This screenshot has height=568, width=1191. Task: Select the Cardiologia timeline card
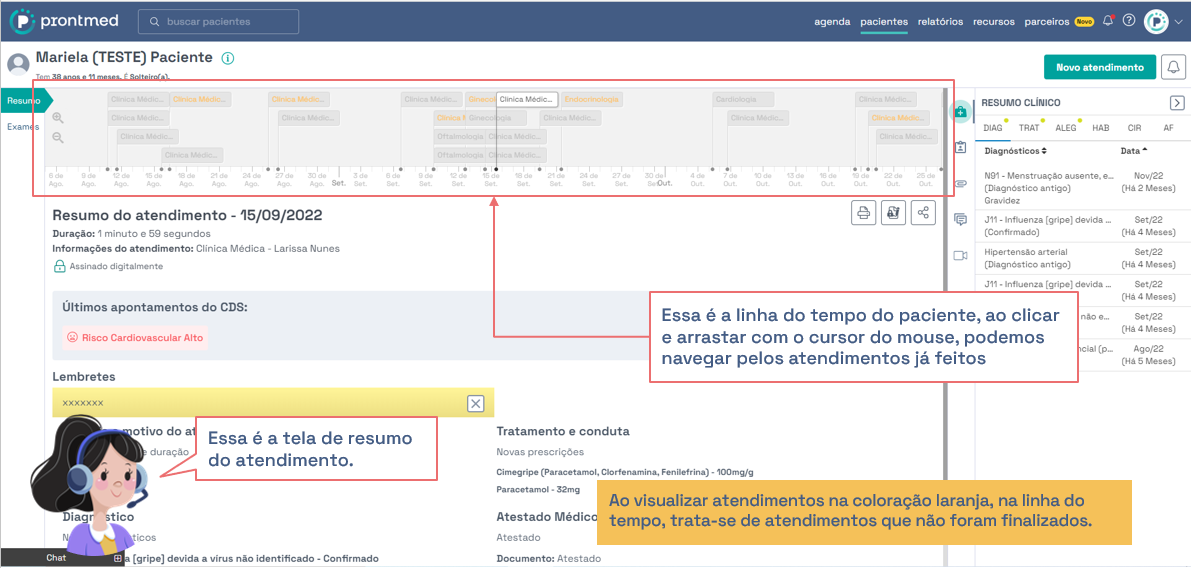click(743, 99)
